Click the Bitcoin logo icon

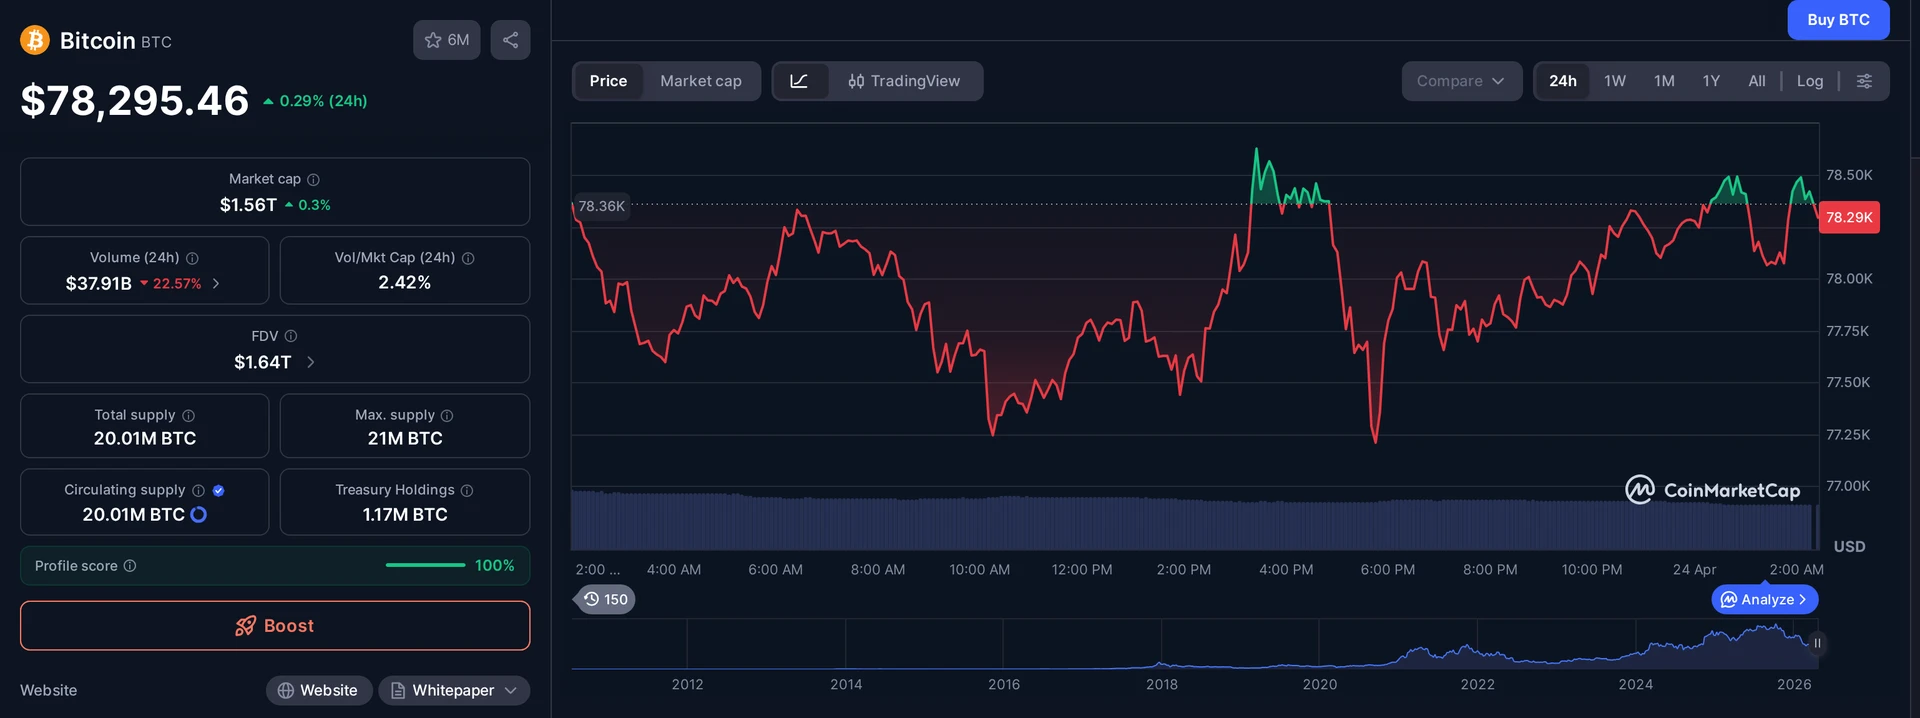(x=35, y=40)
